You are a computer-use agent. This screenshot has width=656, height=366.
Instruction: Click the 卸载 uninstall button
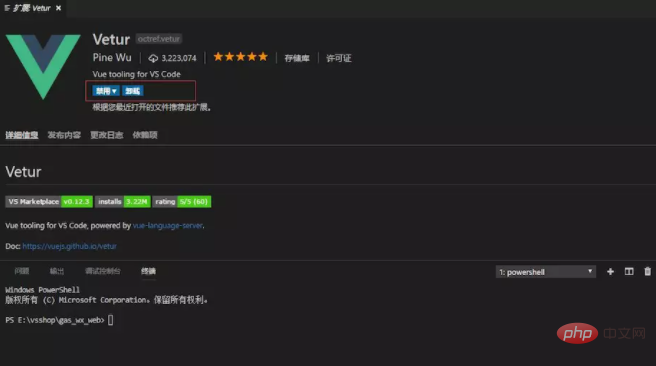click(x=133, y=91)
